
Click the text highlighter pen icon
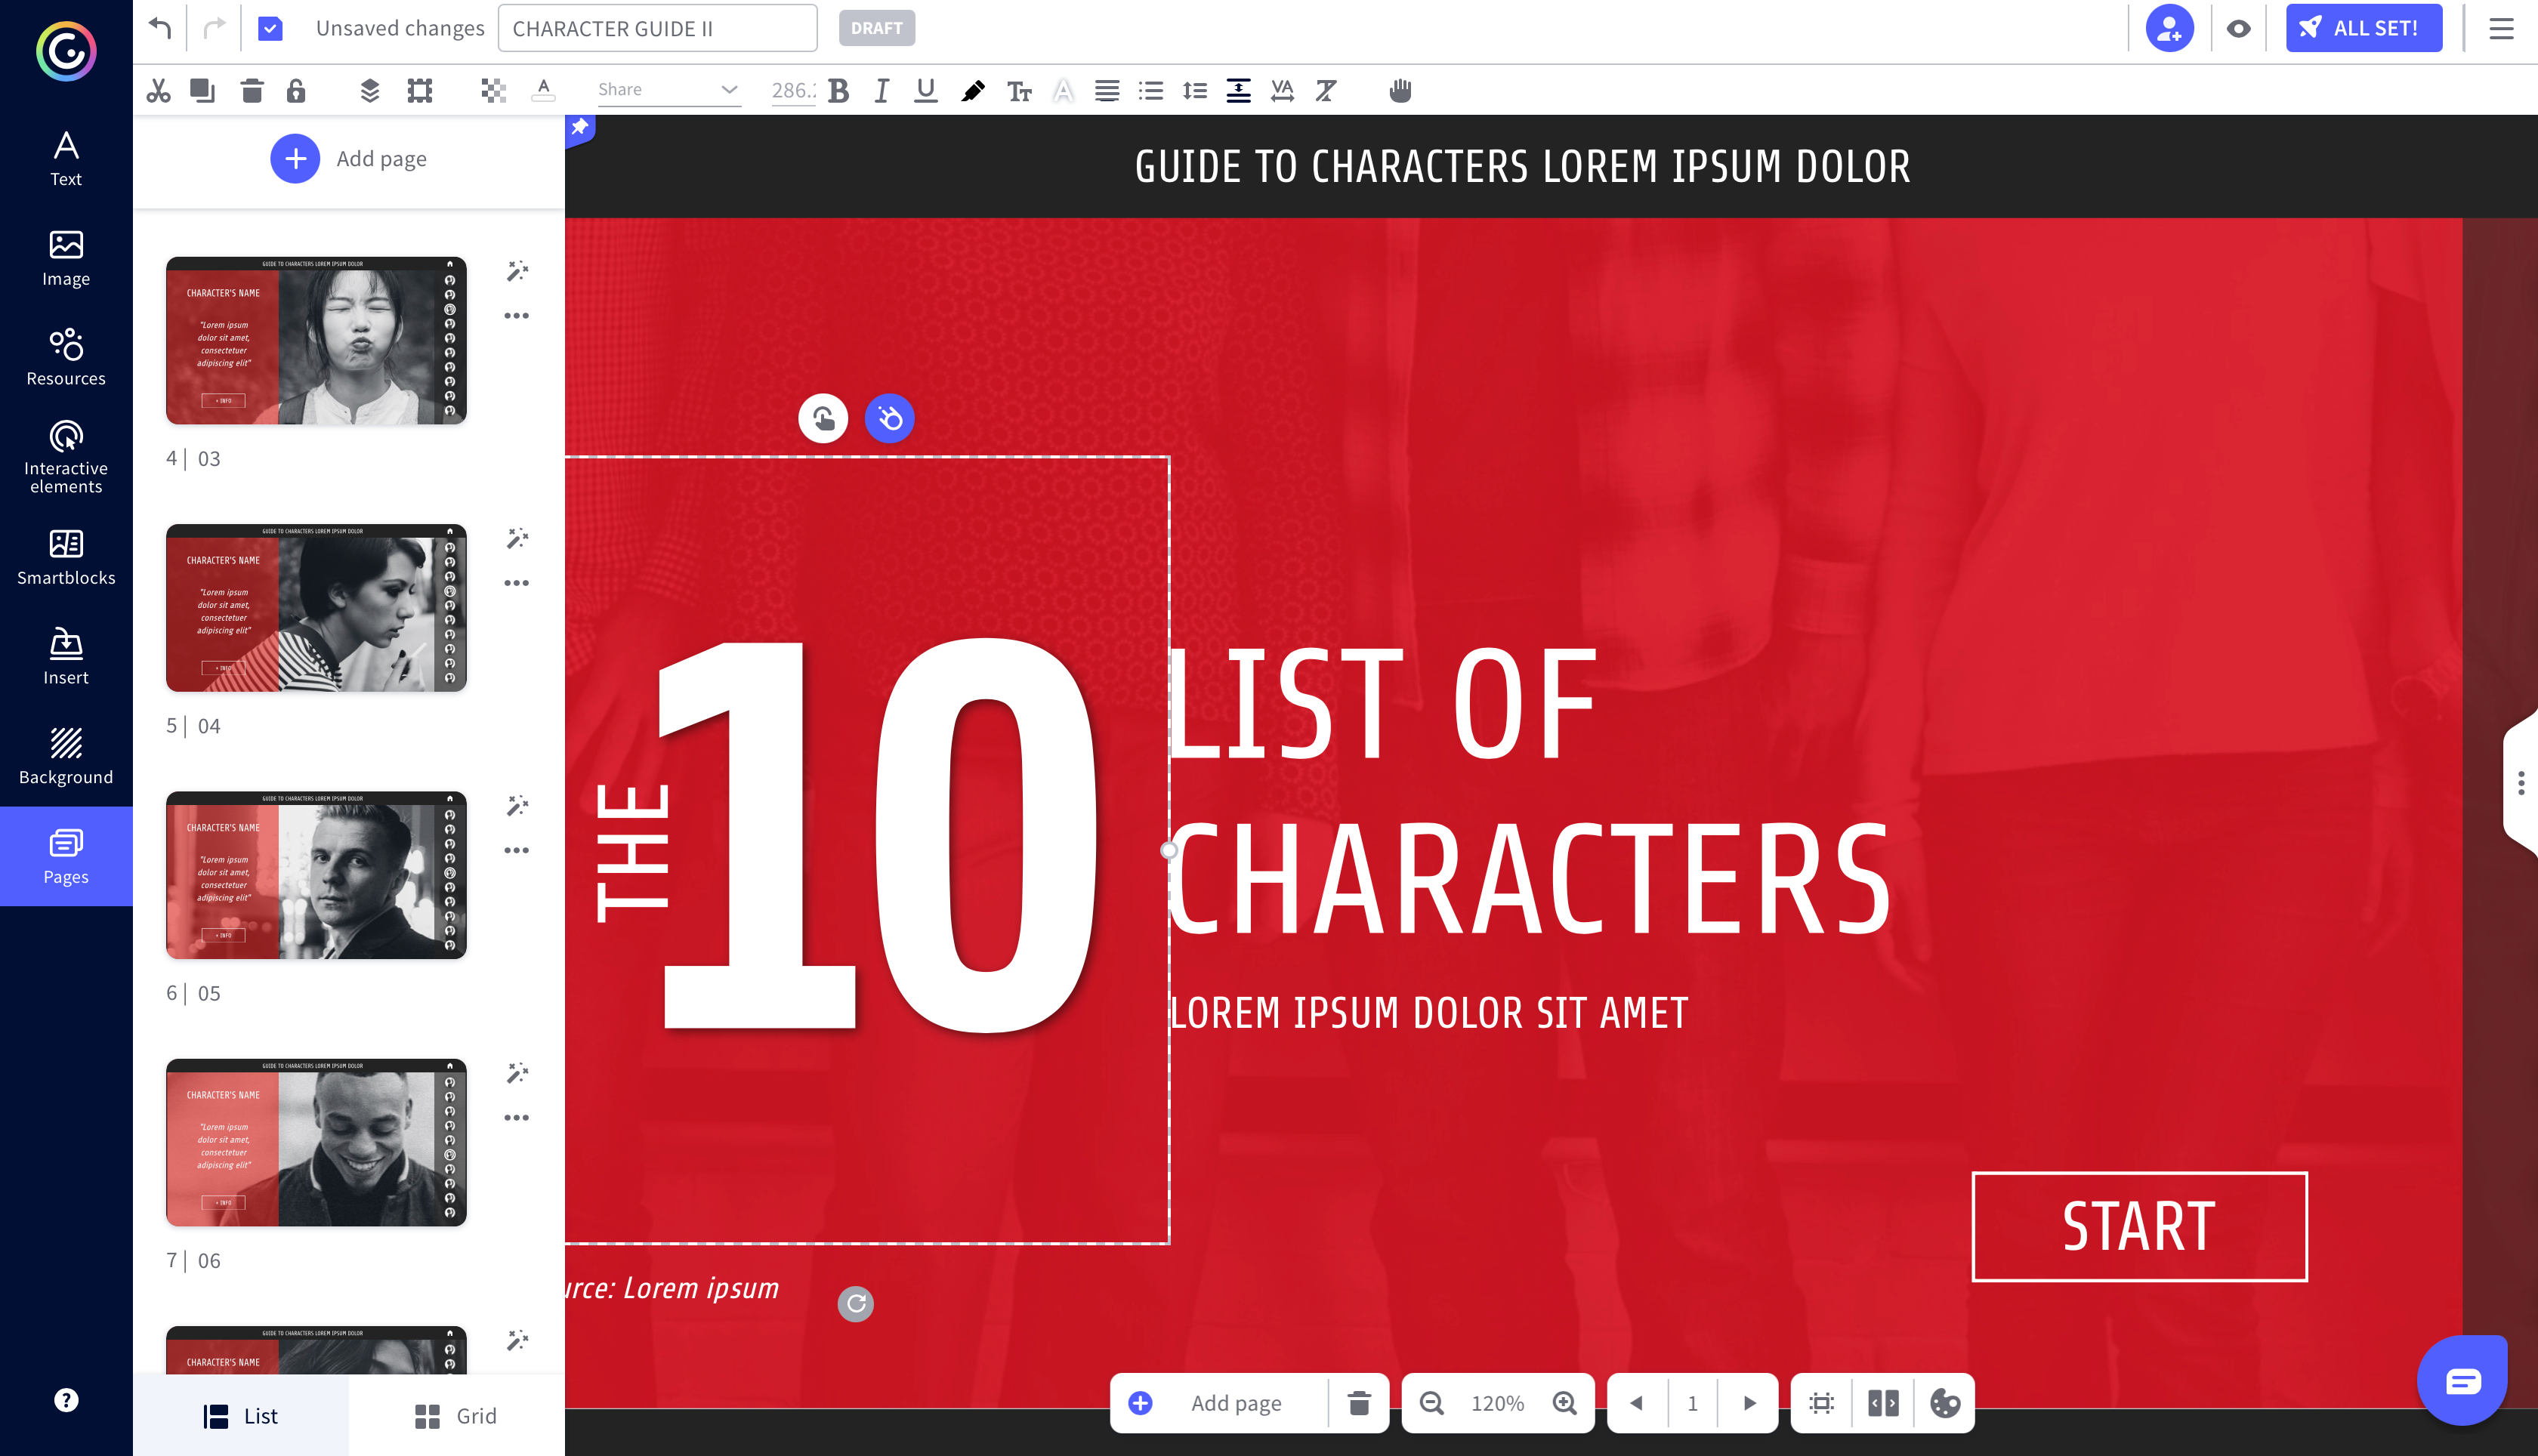pyautogui.click(x=972, y=91)
